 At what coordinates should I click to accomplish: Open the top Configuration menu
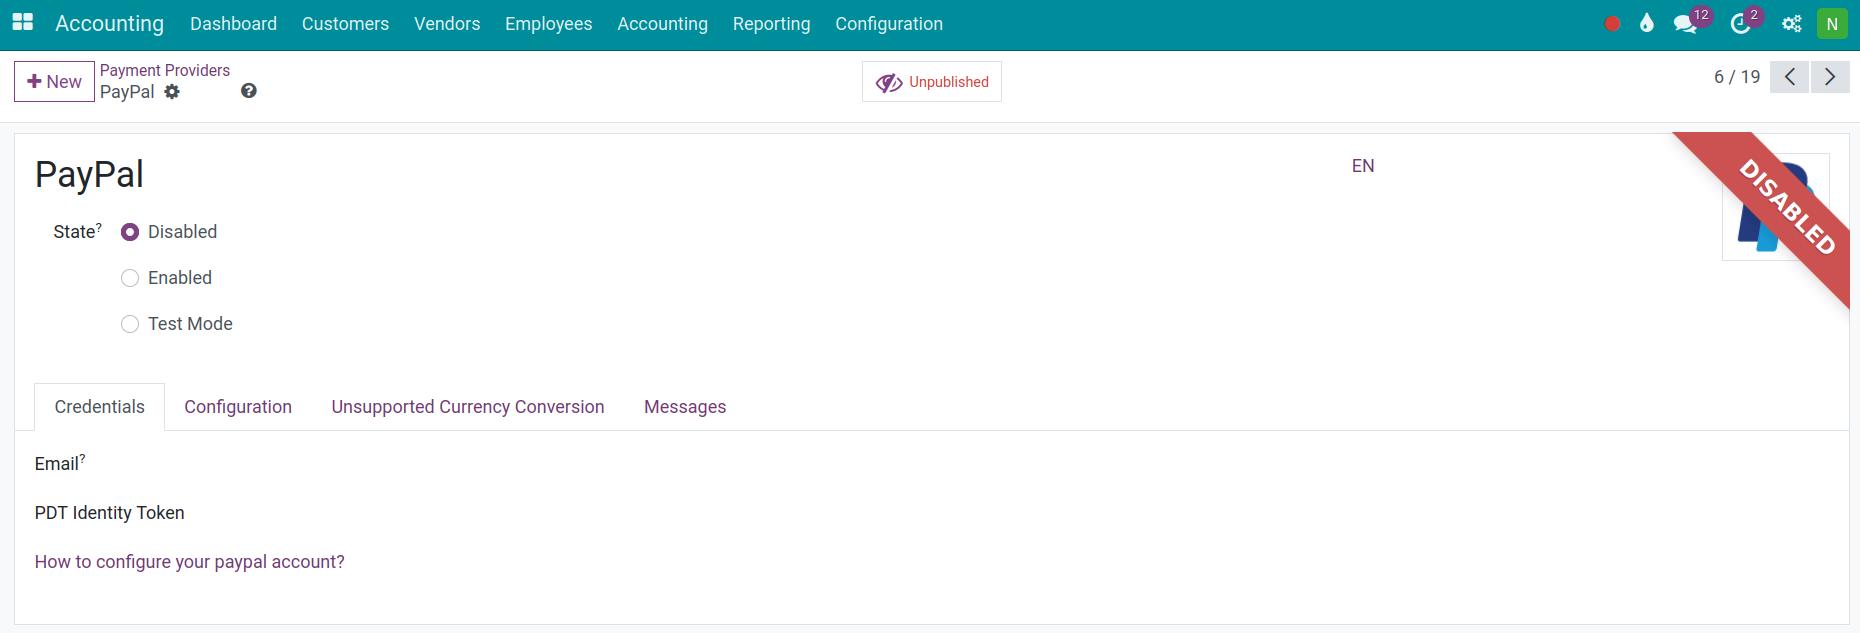[889, 24]
